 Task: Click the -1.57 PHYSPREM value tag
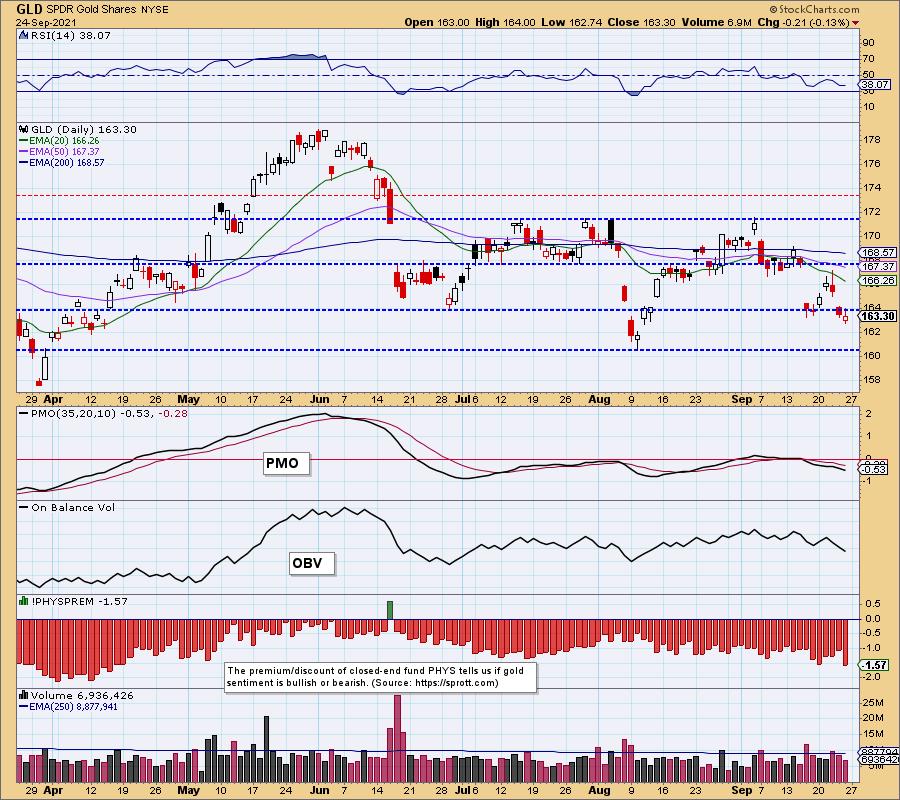pyautogui.click(x=875, y=665)
